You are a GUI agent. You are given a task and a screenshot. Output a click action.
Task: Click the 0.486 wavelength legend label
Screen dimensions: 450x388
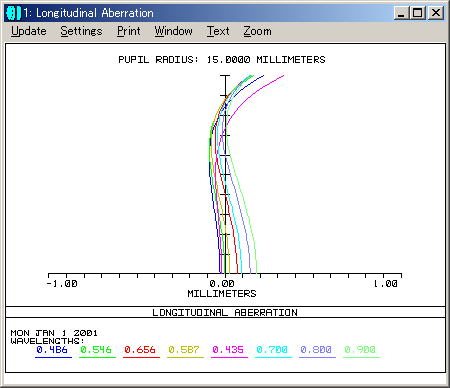click(x=52, y=350)
